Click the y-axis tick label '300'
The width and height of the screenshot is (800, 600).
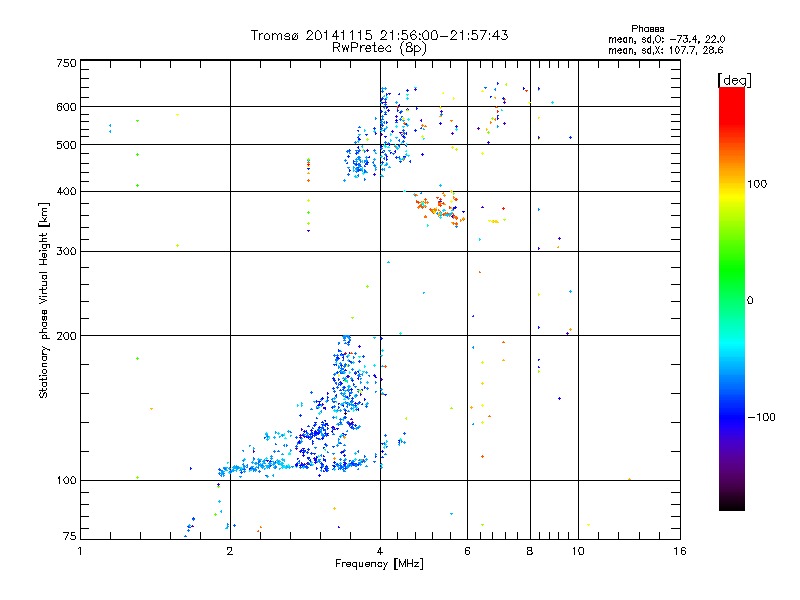point(66,252)
